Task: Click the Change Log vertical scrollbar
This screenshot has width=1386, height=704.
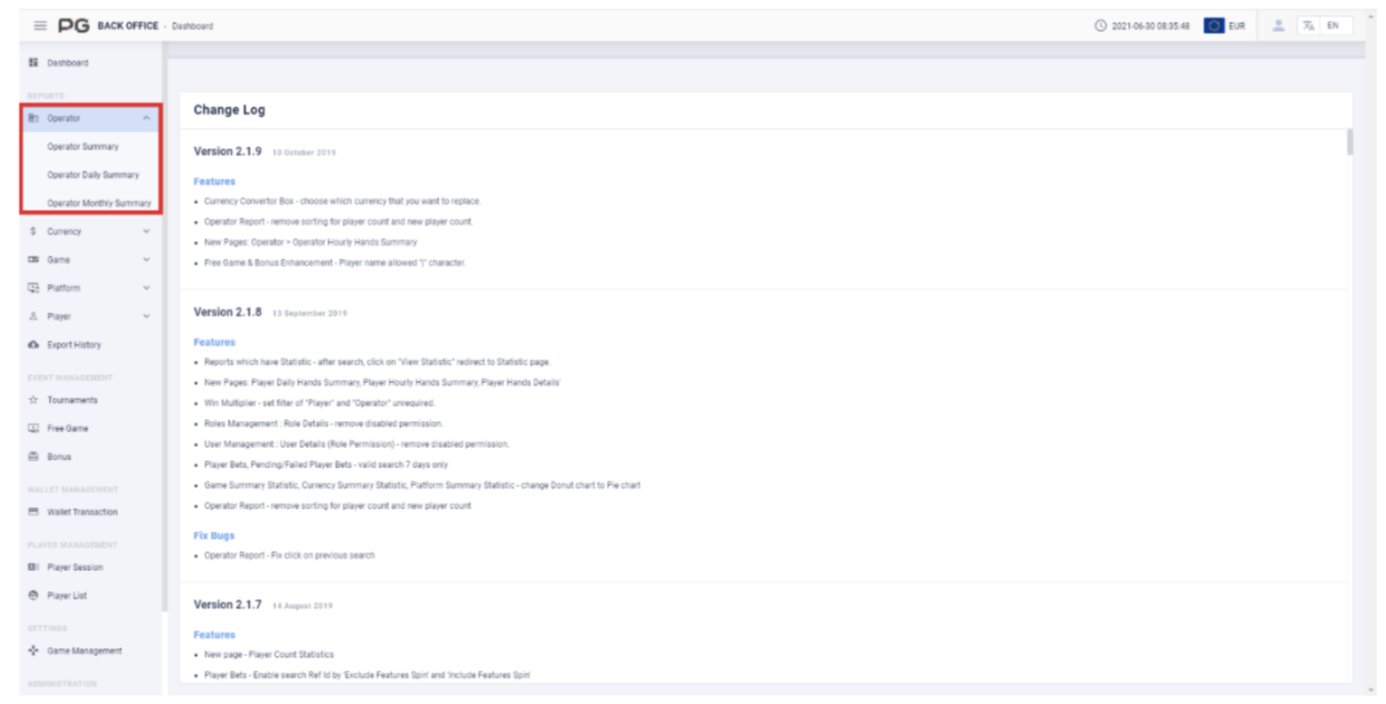Action: [1349, 142]
